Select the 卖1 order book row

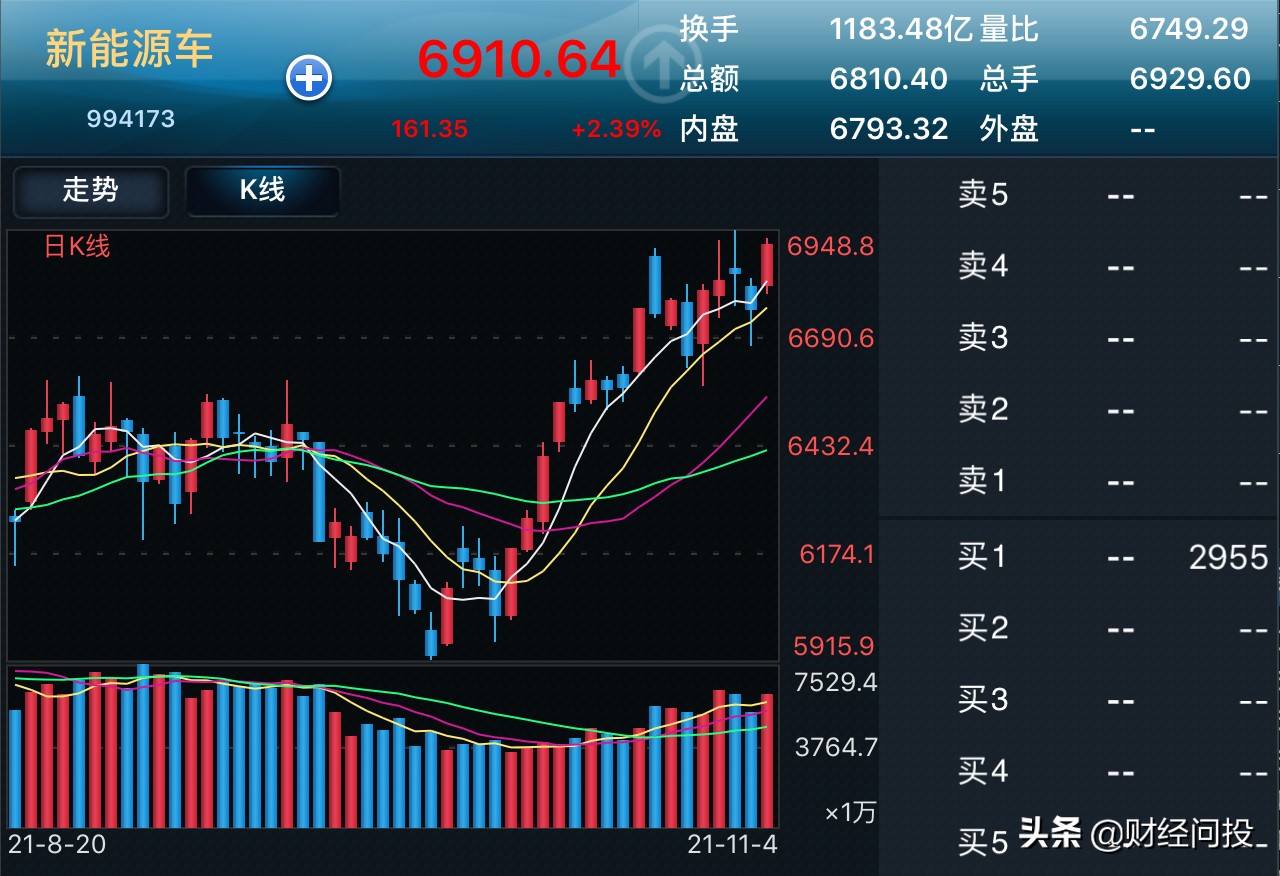[1079, 481]
